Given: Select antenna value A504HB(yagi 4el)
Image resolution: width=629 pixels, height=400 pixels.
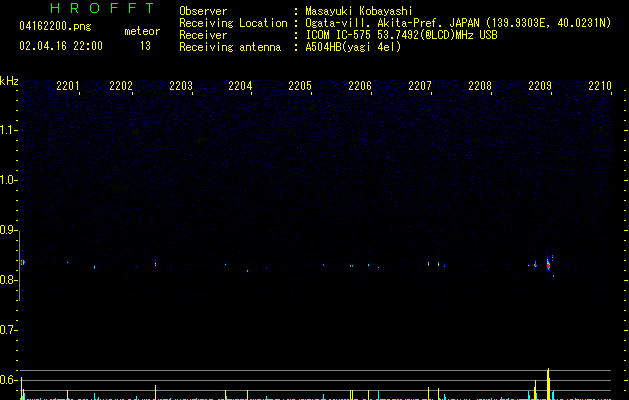Looking at the screenshot, I should 353,47.
